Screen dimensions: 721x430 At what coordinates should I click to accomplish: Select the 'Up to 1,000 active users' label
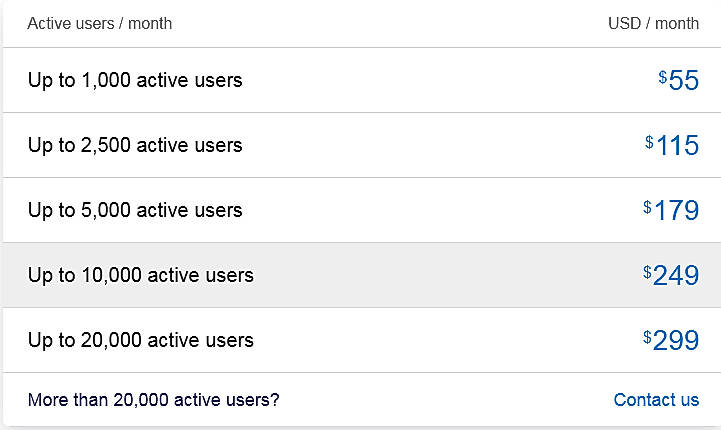(x=135, y=80)
